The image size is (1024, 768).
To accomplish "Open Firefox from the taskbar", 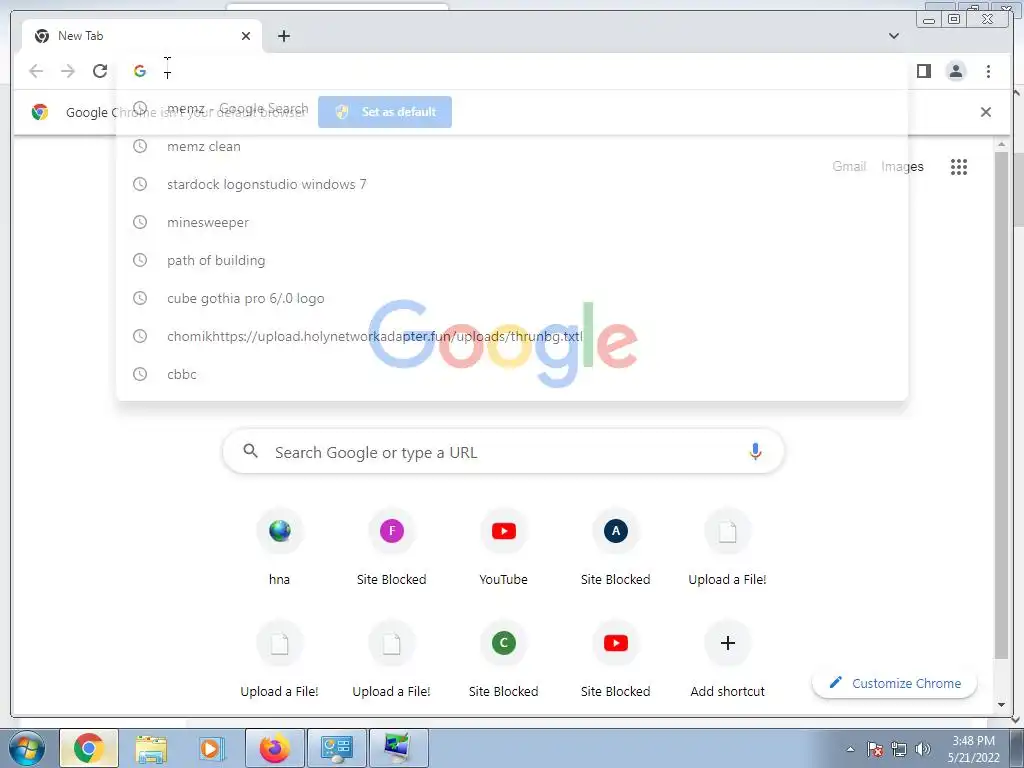I will click(x=274, y=748).
